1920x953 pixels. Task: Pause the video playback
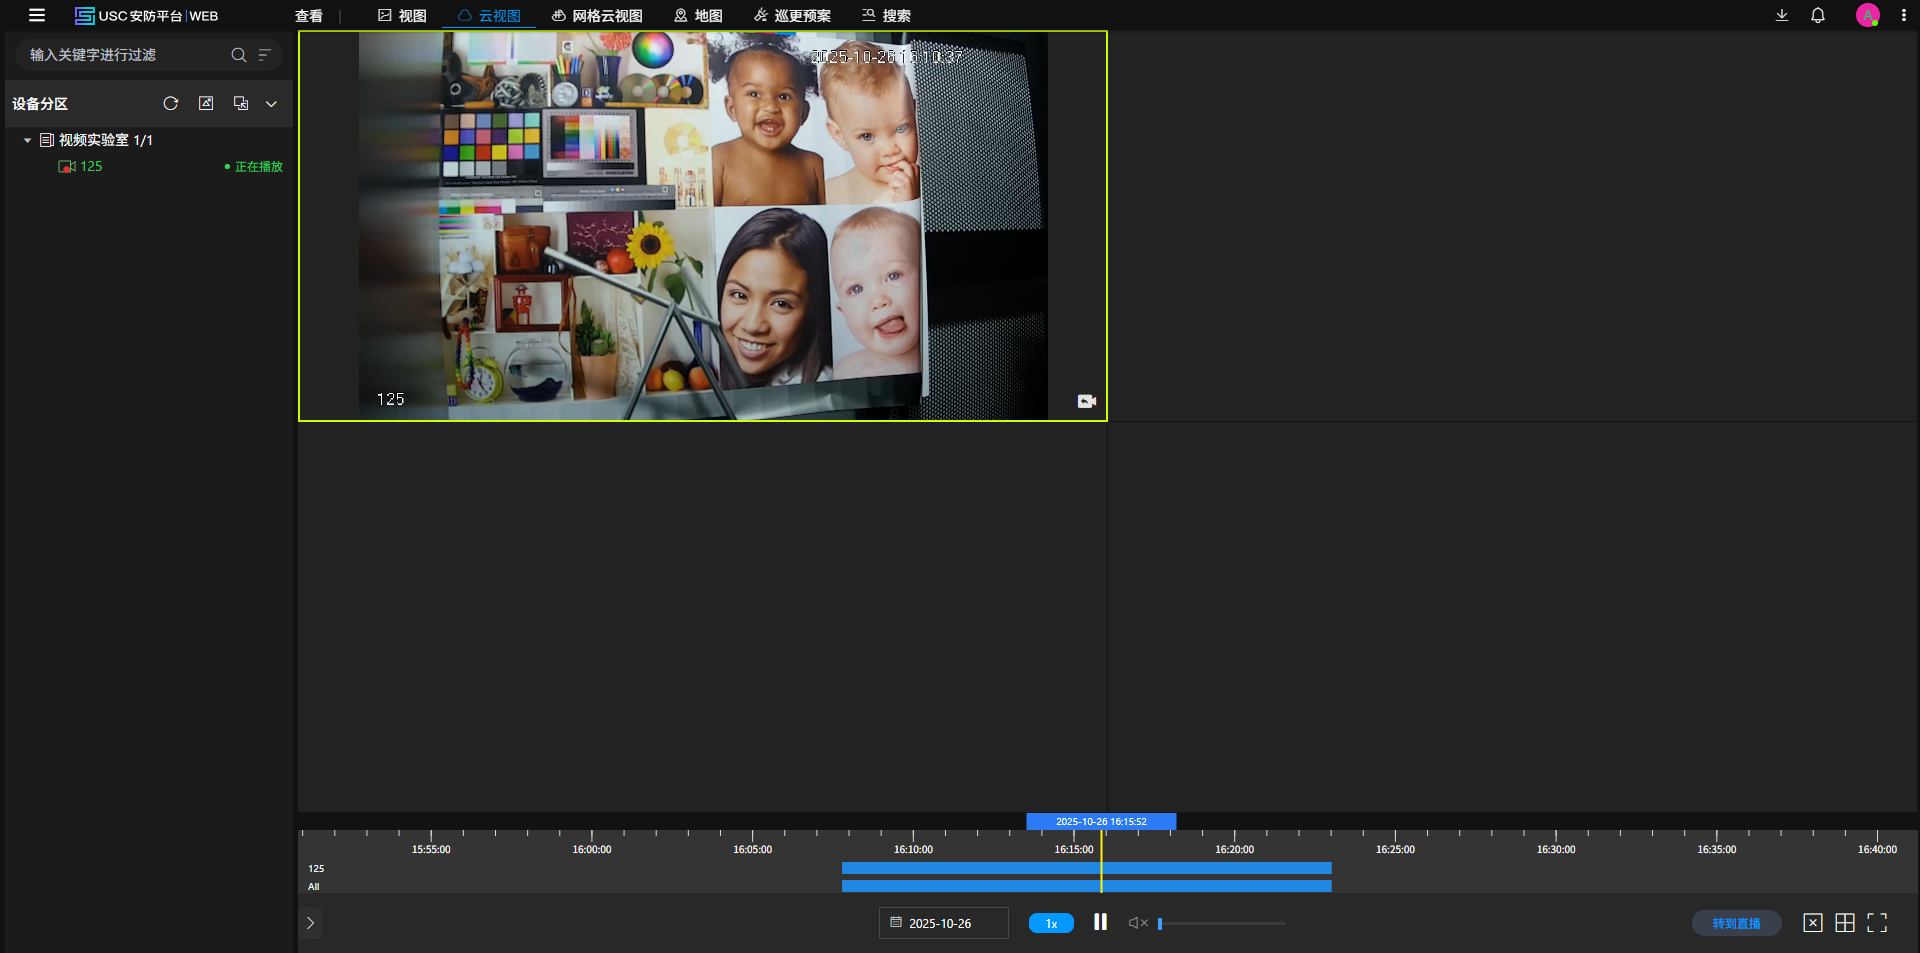(x=1100, y=922)
